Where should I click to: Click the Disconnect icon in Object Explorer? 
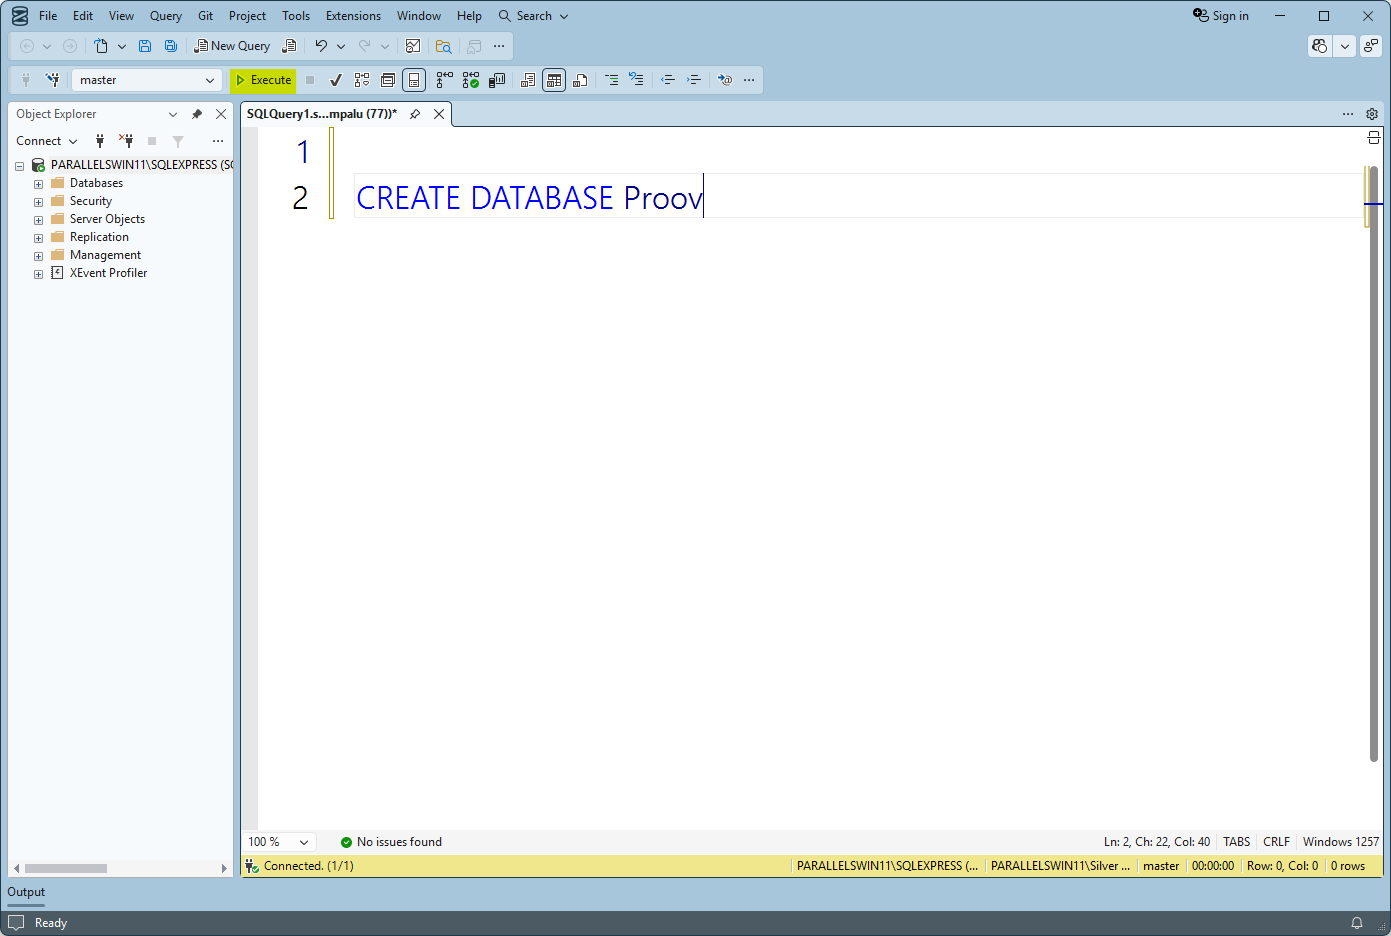pyautogui.click(x=126, y=141)
